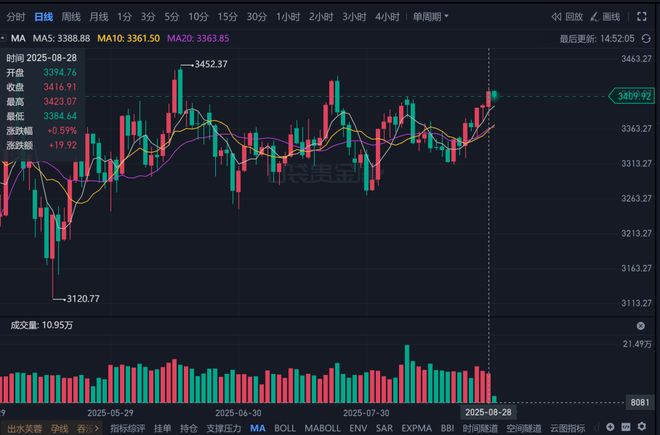Switch to 周线 weekly chart tab

[71, 17]
